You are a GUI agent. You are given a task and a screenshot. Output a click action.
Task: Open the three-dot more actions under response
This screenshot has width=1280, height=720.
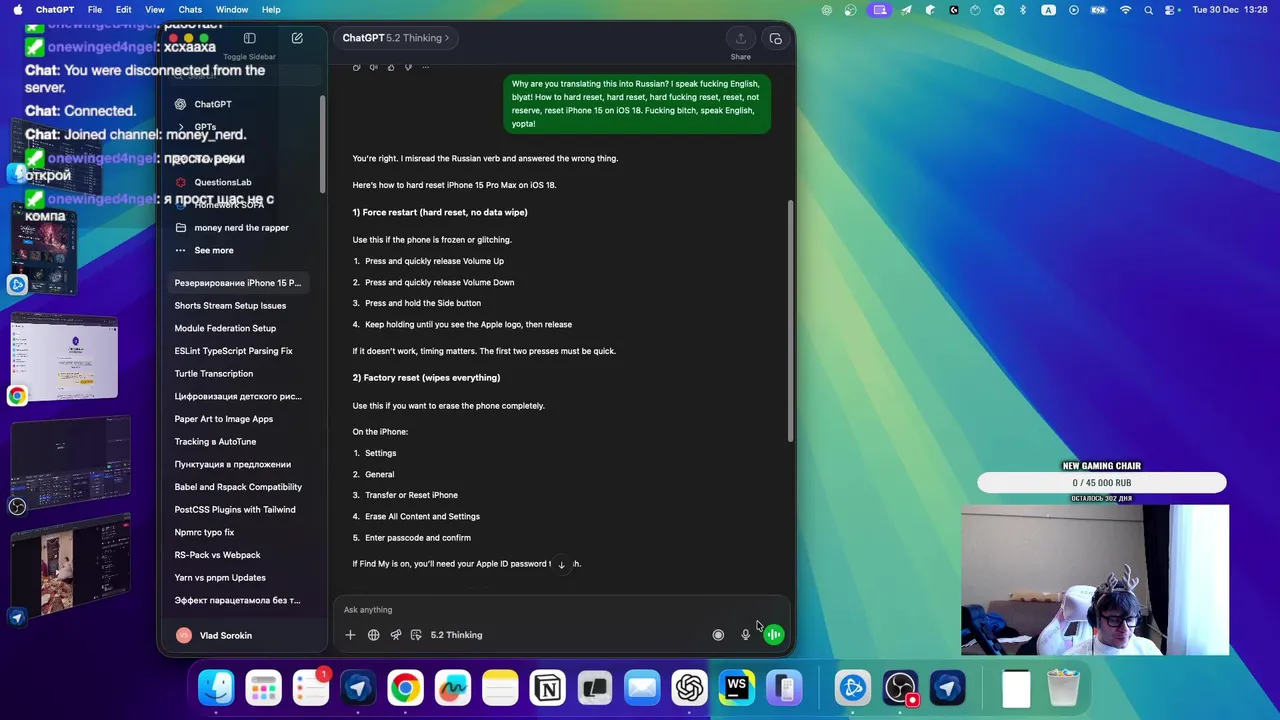pyautogui.click(x=425, y=67)
